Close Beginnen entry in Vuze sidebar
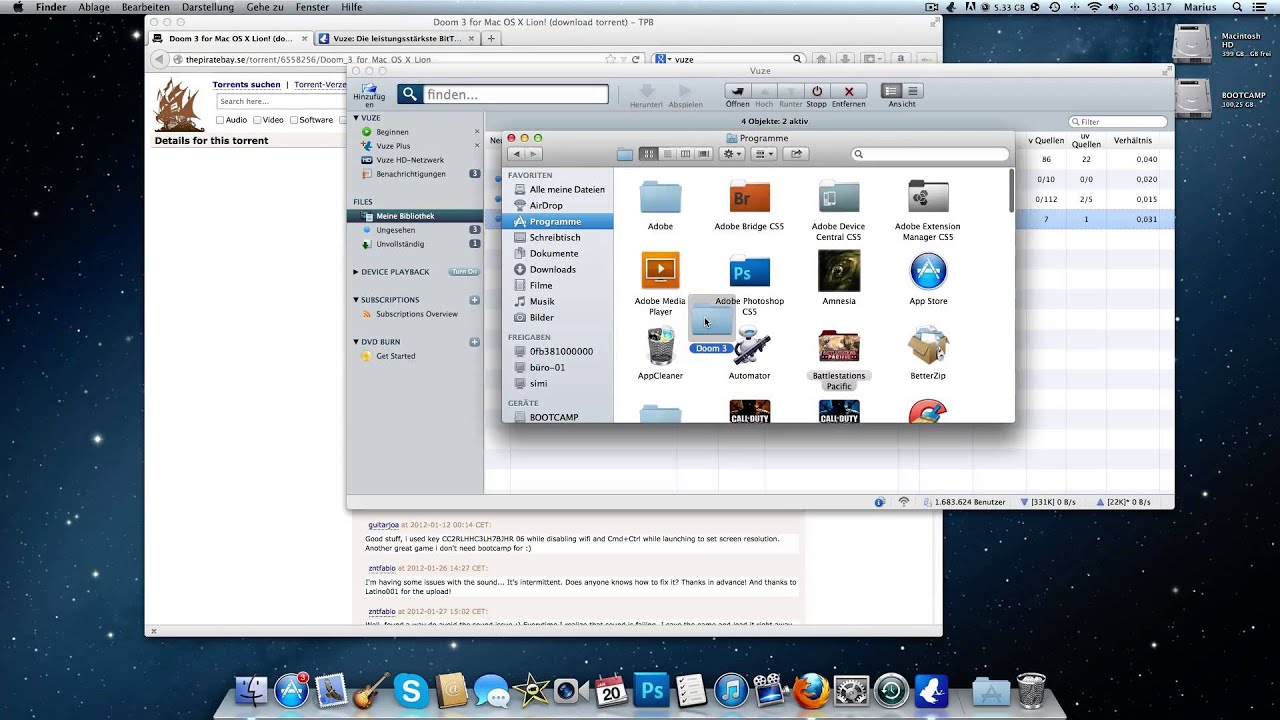Screen dimensions: 1280x720 [x=477, y=132]
